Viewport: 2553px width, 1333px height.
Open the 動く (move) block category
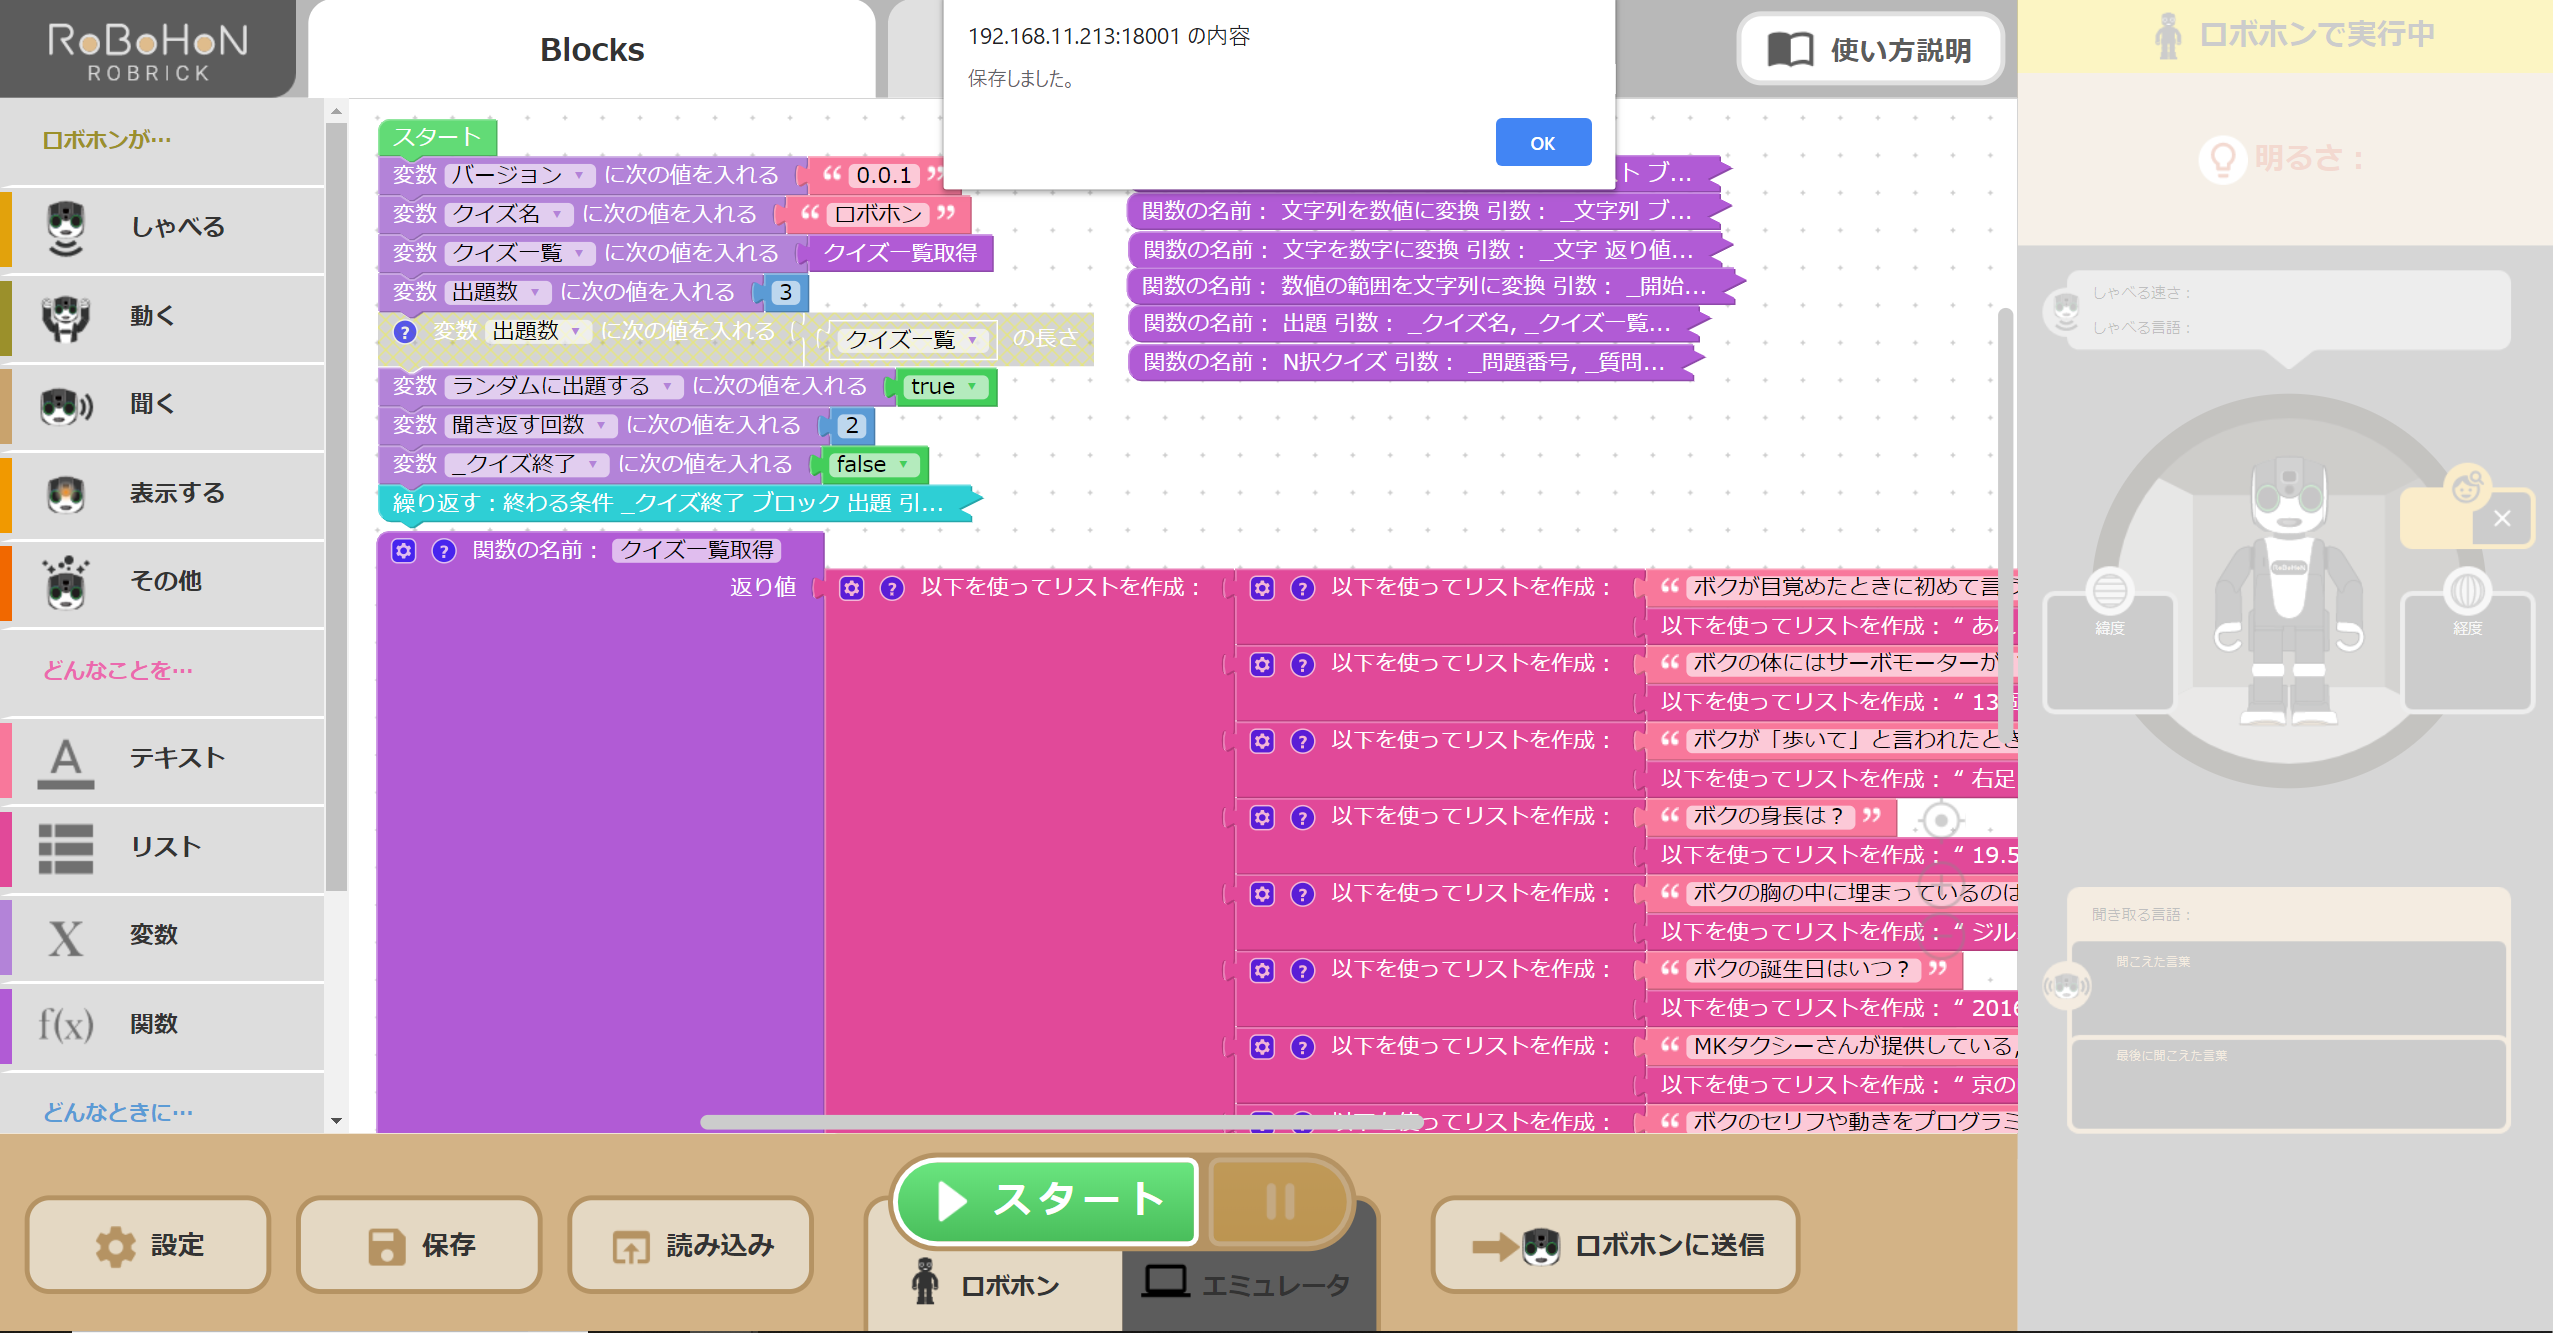pyautogui.click(x=66, y=316)
